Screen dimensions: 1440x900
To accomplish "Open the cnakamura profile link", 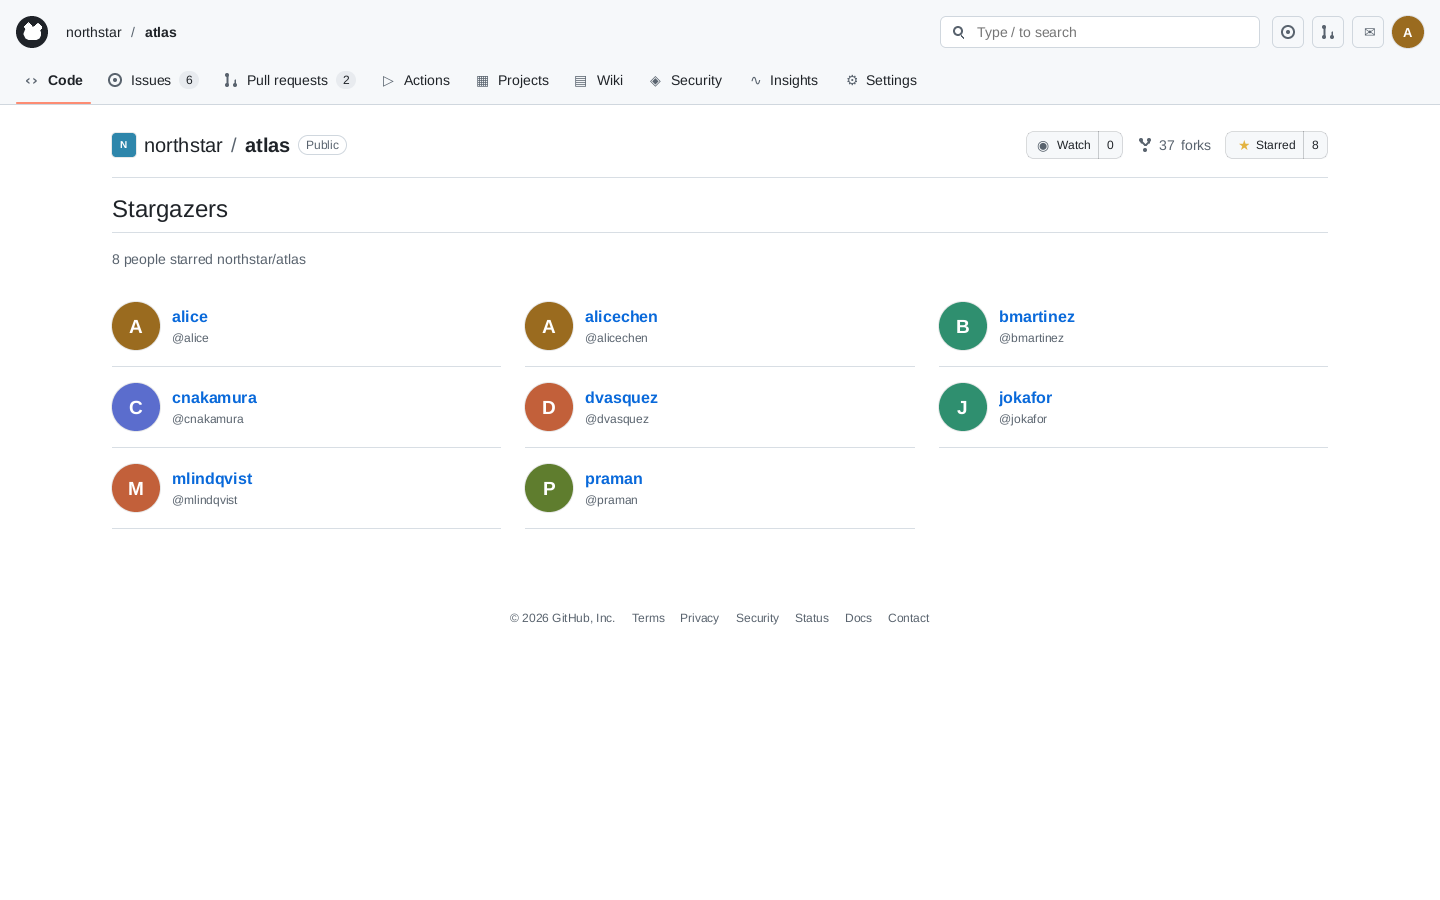I will click(x=214, y=398).
